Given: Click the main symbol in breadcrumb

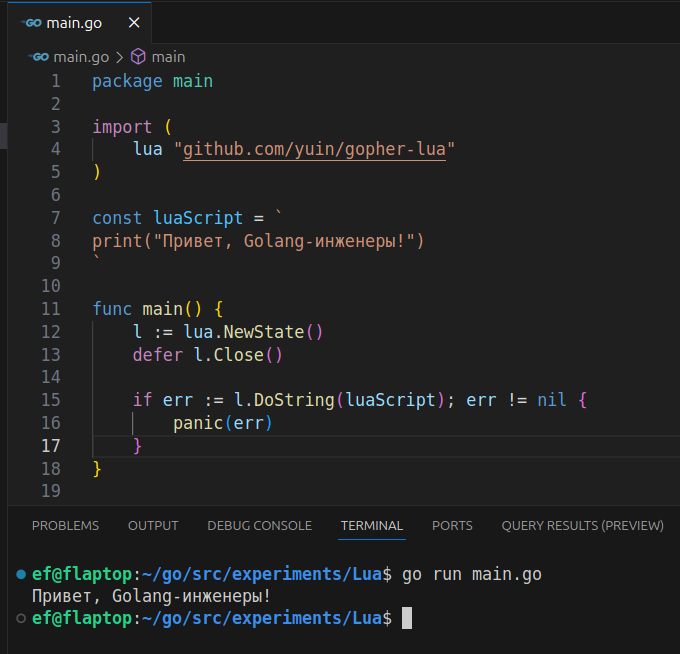Looking at the screenshot, I should click(x=168, y=57).
